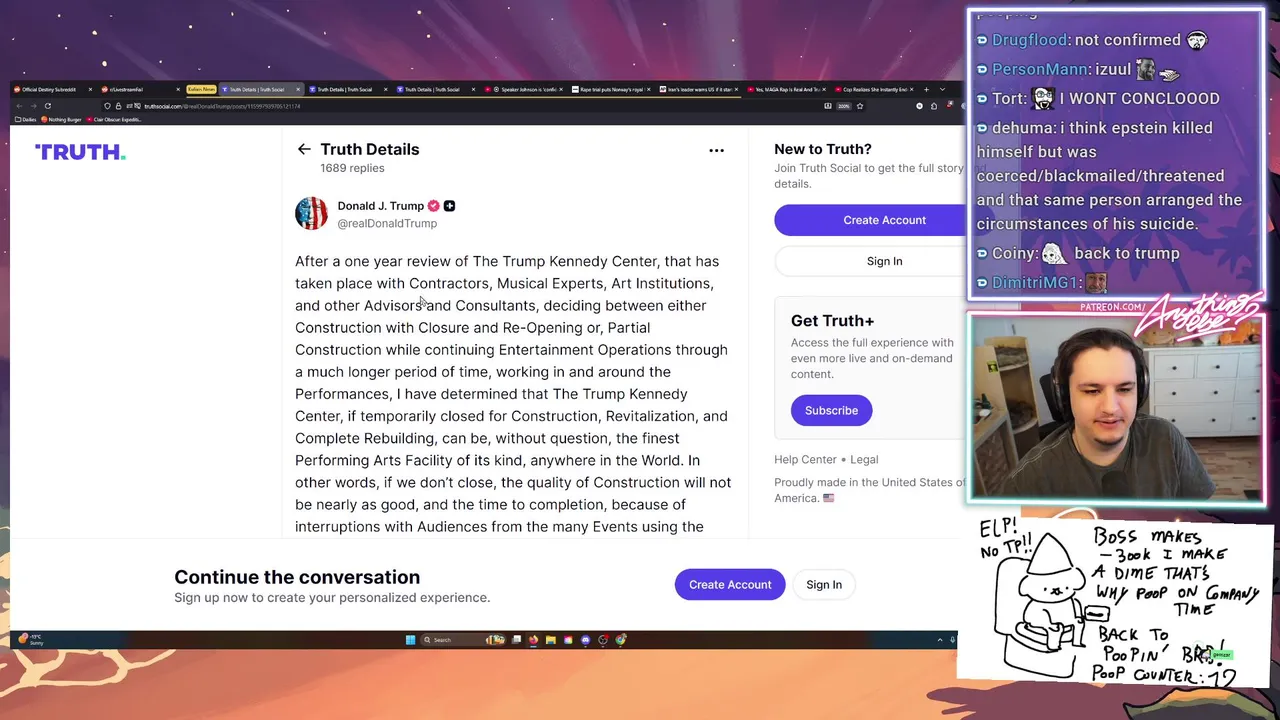The height and width of the screenshot is (720, 1280).
Task: Open the Dailies bookmark folder
Action: coord(26,119)
